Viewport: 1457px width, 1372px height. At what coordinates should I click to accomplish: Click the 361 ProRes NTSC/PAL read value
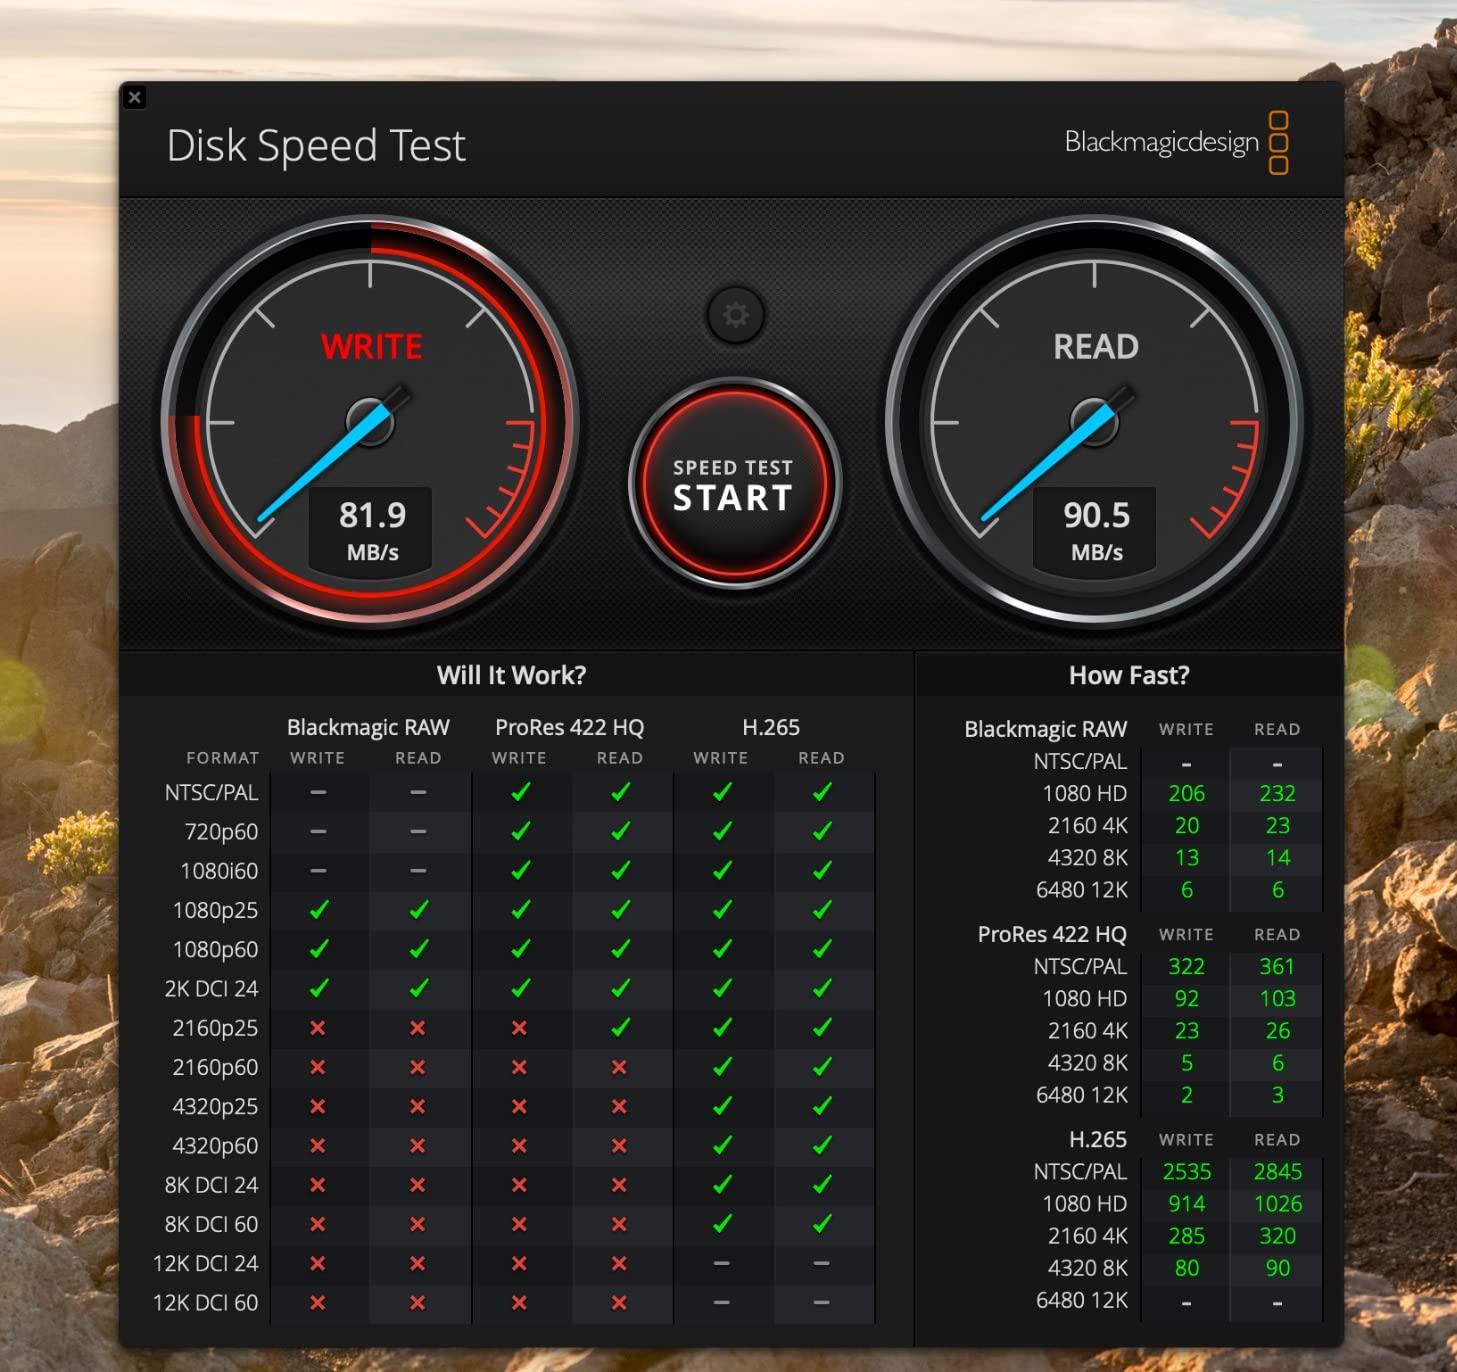click(1277, 966)
